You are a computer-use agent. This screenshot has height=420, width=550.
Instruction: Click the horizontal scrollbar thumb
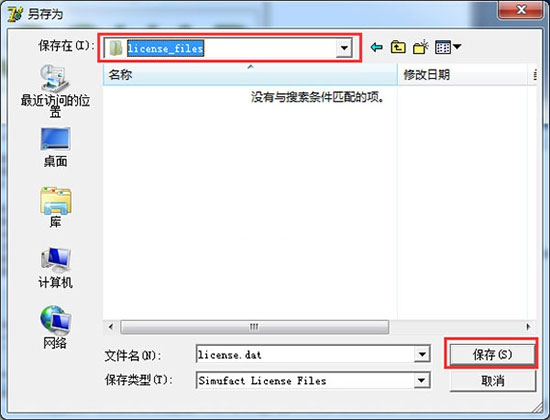point(255,327)
